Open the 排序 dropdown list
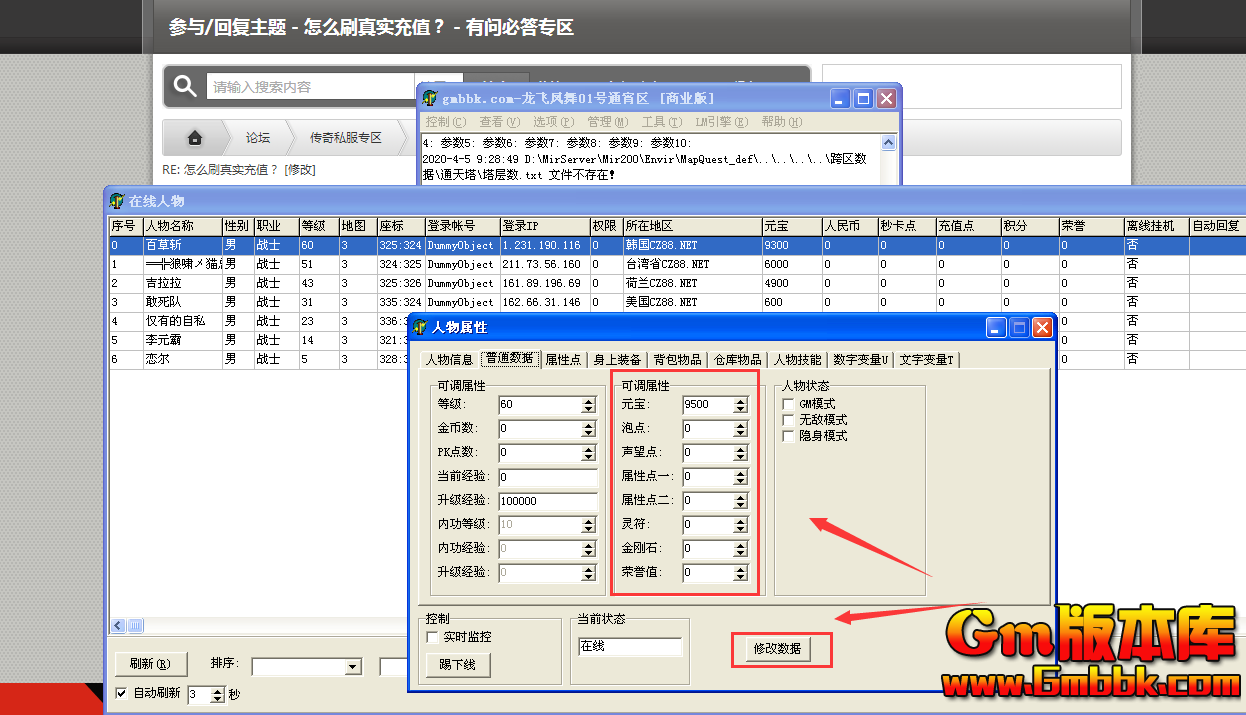The width and height of the screenshot is (1246, 715). coord(352,667)
